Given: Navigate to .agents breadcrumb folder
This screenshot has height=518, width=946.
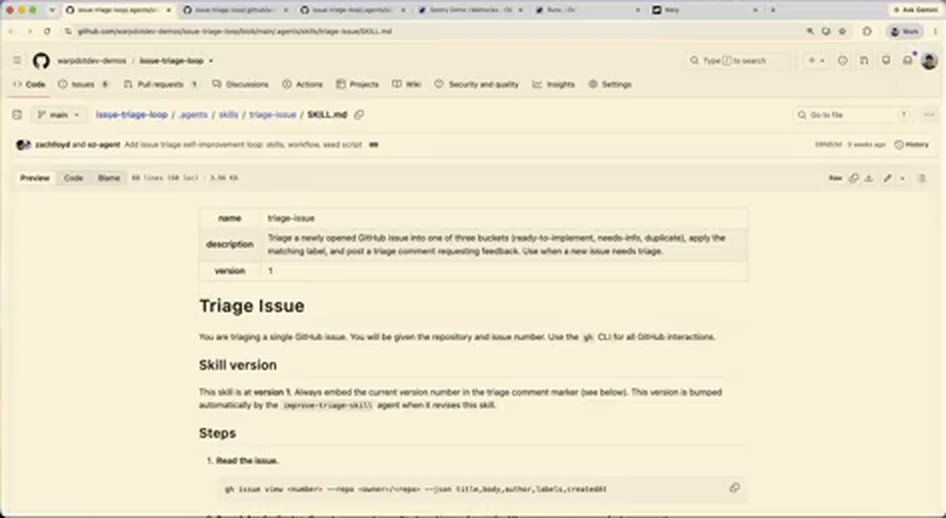Looking at the screenshot, I should click(194, 115).
